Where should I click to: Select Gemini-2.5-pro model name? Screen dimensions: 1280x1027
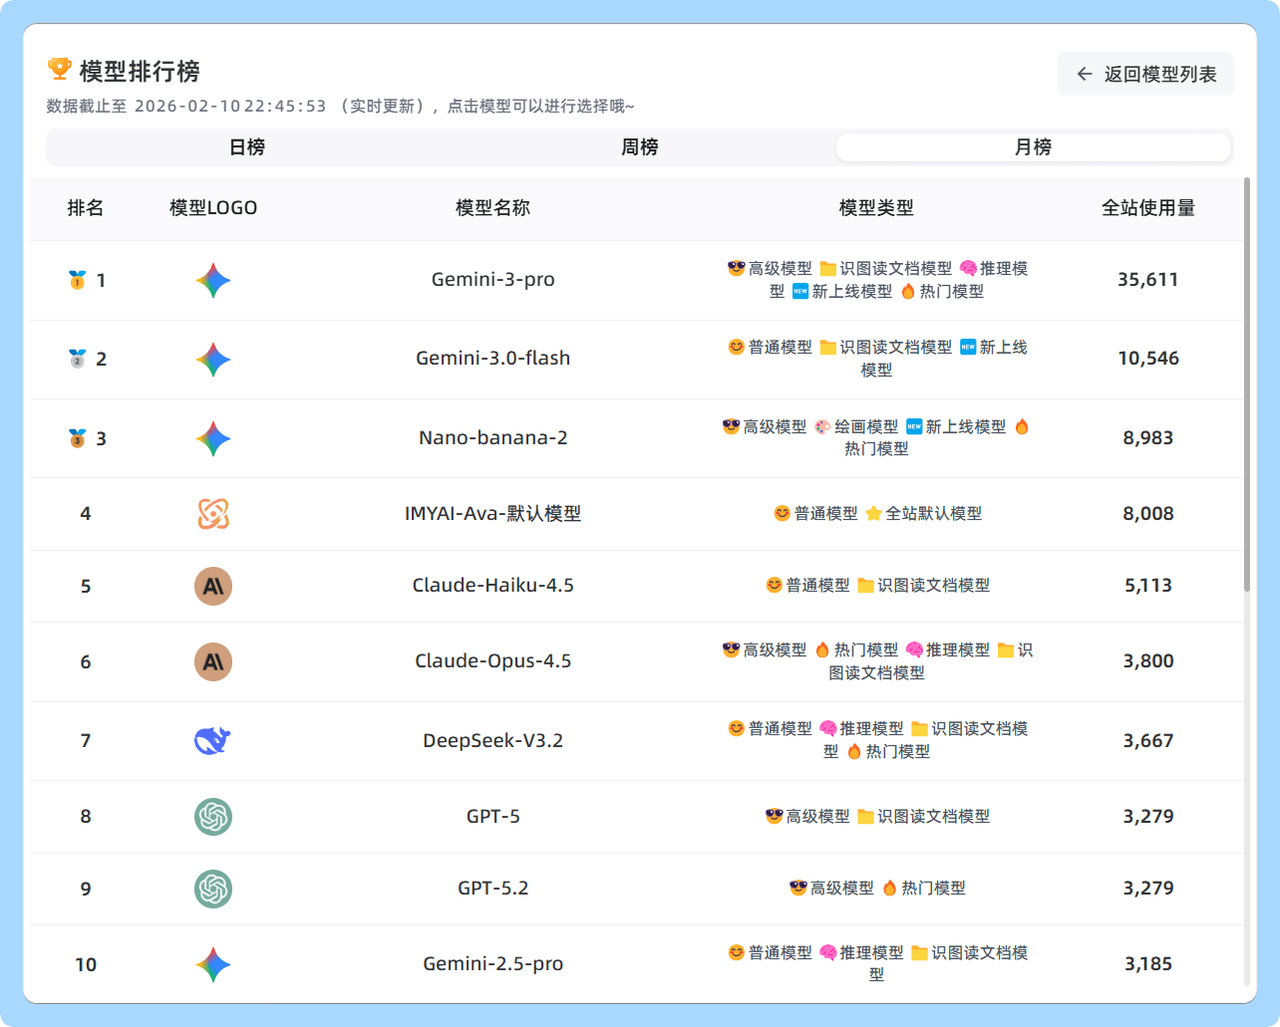coord(493,964)
